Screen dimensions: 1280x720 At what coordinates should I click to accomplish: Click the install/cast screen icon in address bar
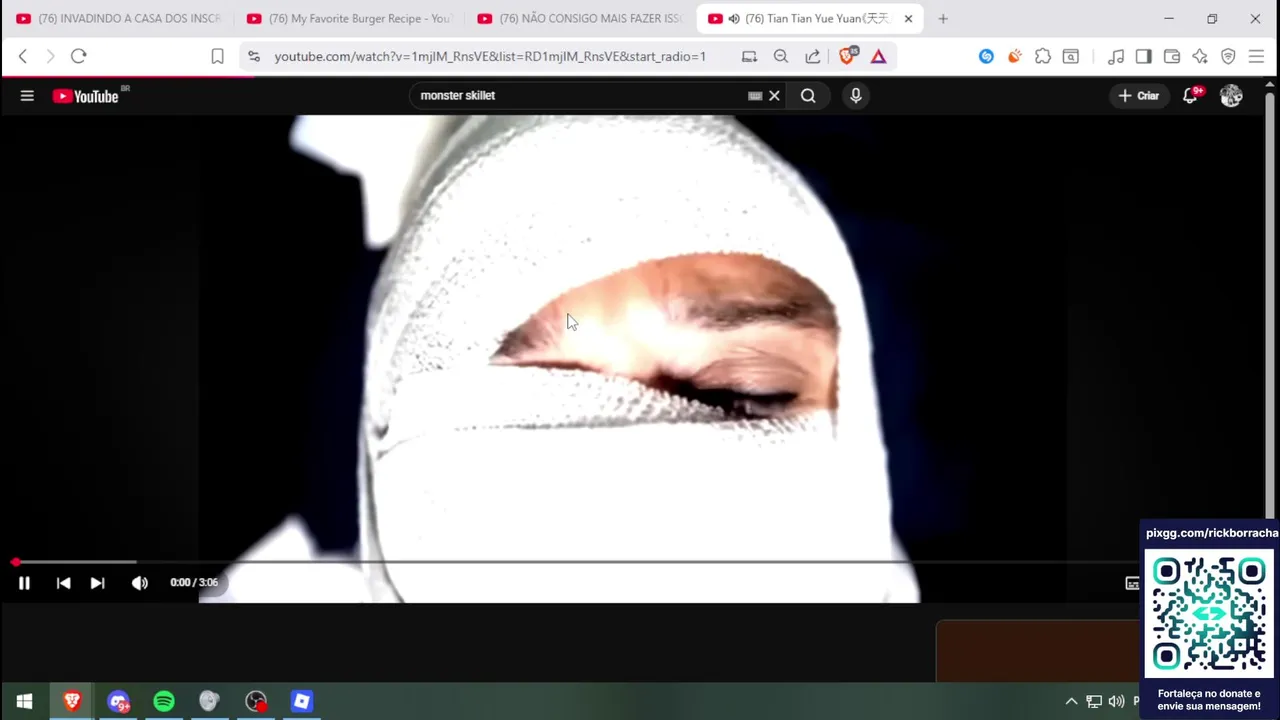click(749, 57)
